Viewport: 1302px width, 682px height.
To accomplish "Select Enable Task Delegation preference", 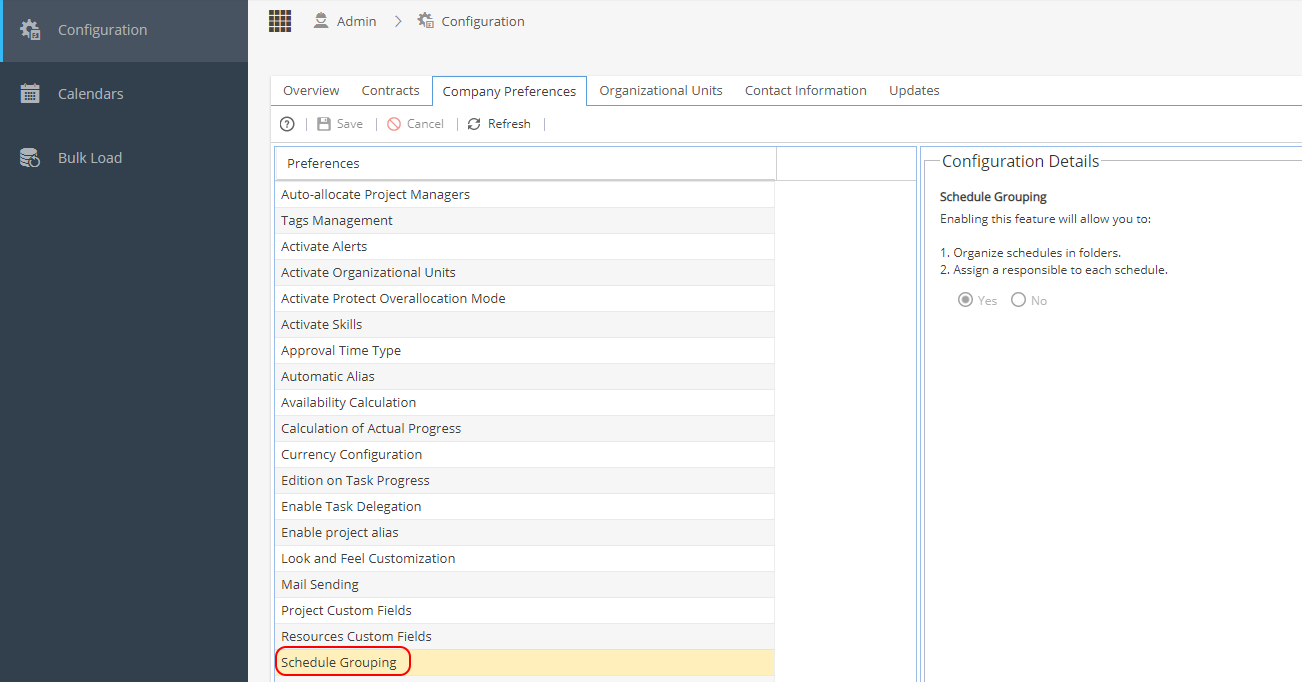I will [x=524, y=507].
